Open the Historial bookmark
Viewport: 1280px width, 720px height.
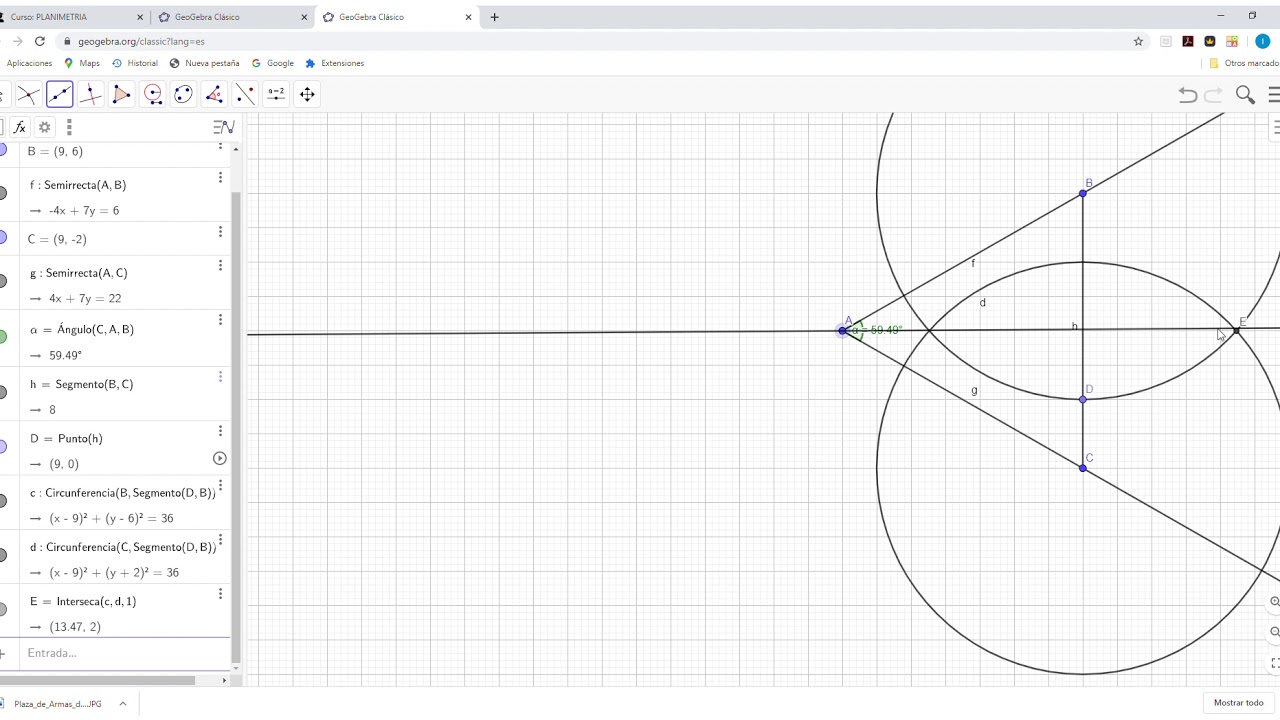tap(135, 63)
